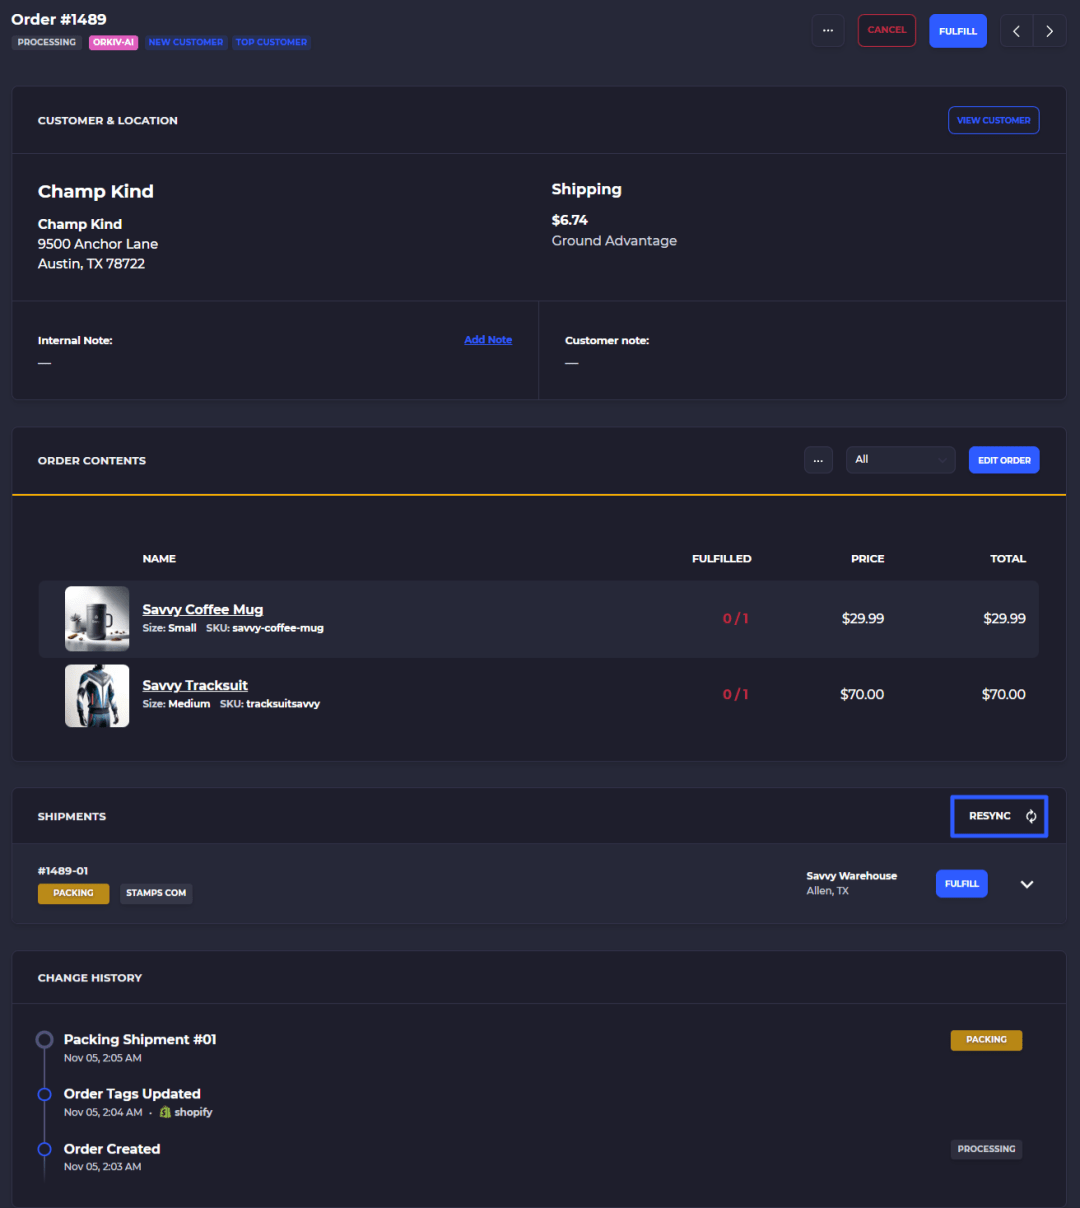Click the Tracksuit price $70.00
Screen dimensions: 1080x1208
(x=862, y=695)
